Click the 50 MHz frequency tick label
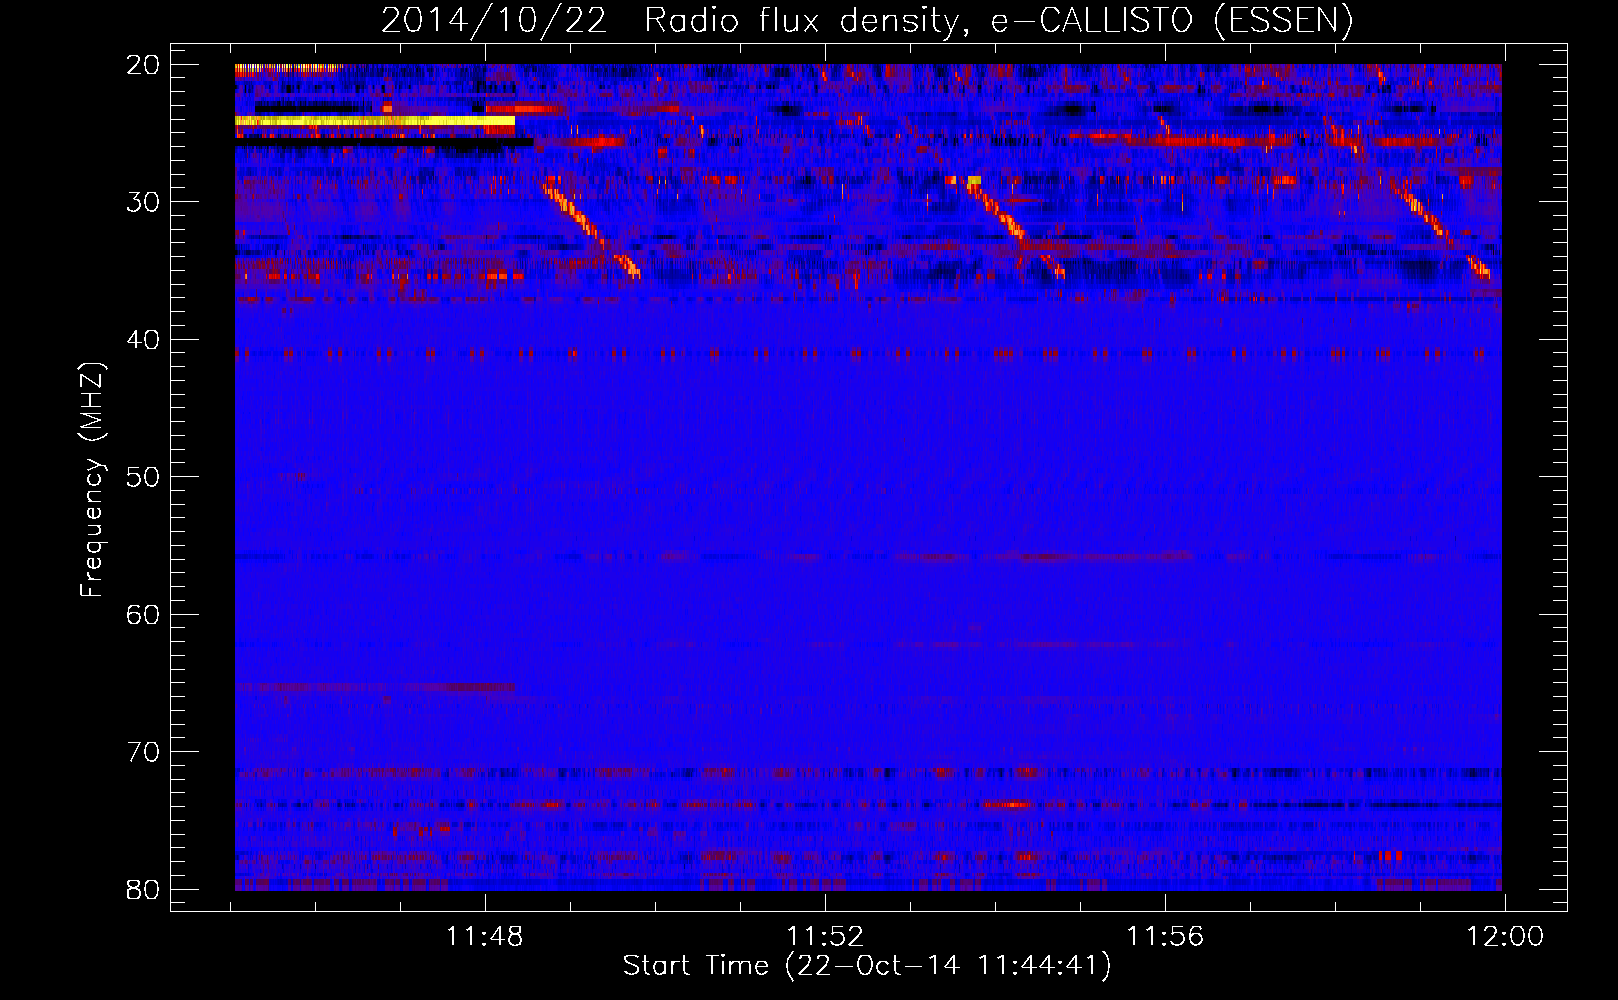This screenshot has height=1000, width=1618. pos(143,477)
